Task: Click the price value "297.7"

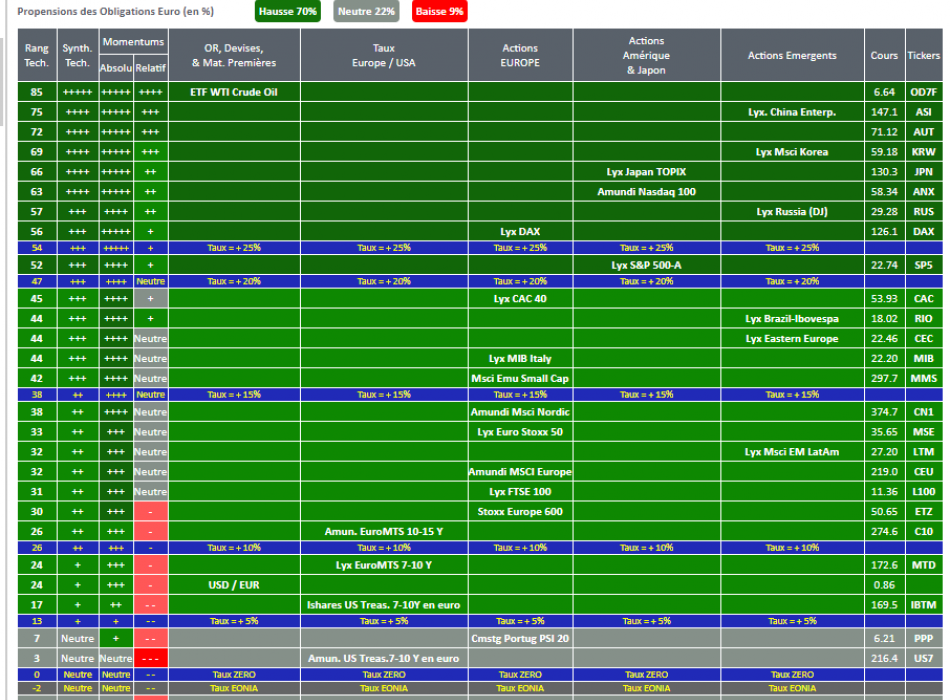Action: click(885, 379)
